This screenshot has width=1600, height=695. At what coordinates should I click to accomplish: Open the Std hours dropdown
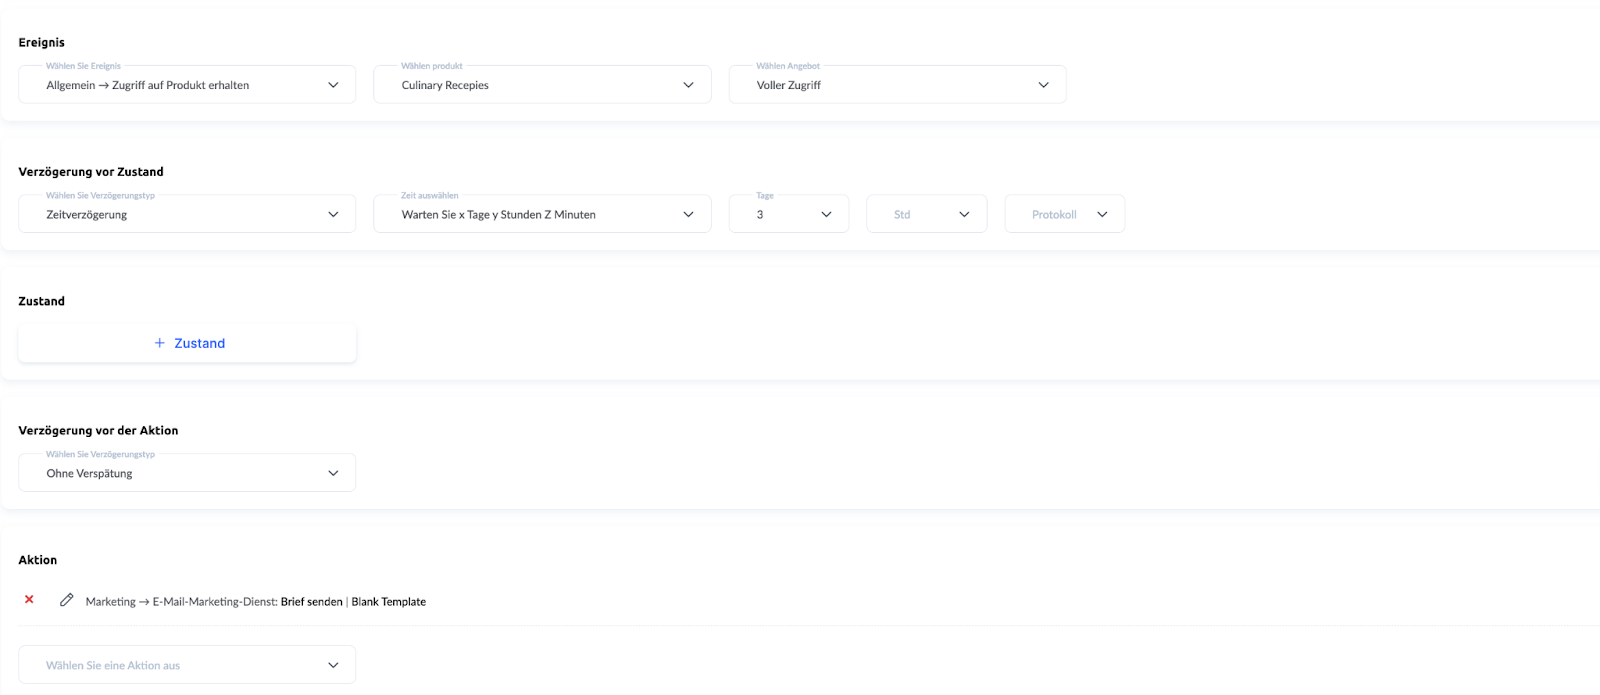tap(926, 214)
